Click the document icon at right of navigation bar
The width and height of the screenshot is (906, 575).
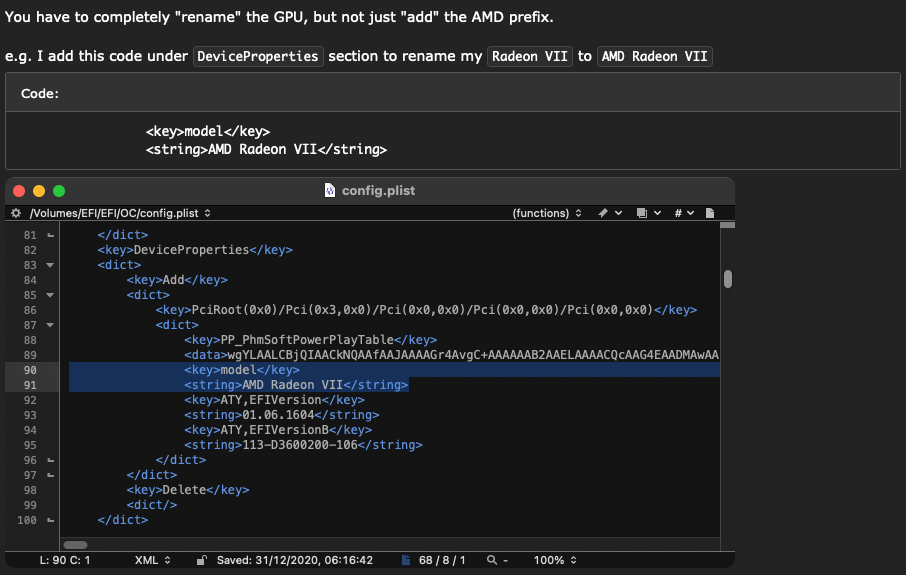pyautogui.click(x=710, y=213)
